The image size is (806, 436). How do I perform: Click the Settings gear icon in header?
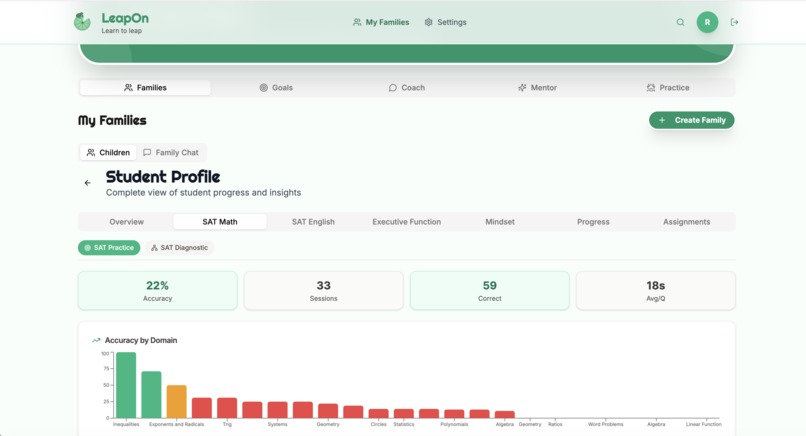(429, 22)
